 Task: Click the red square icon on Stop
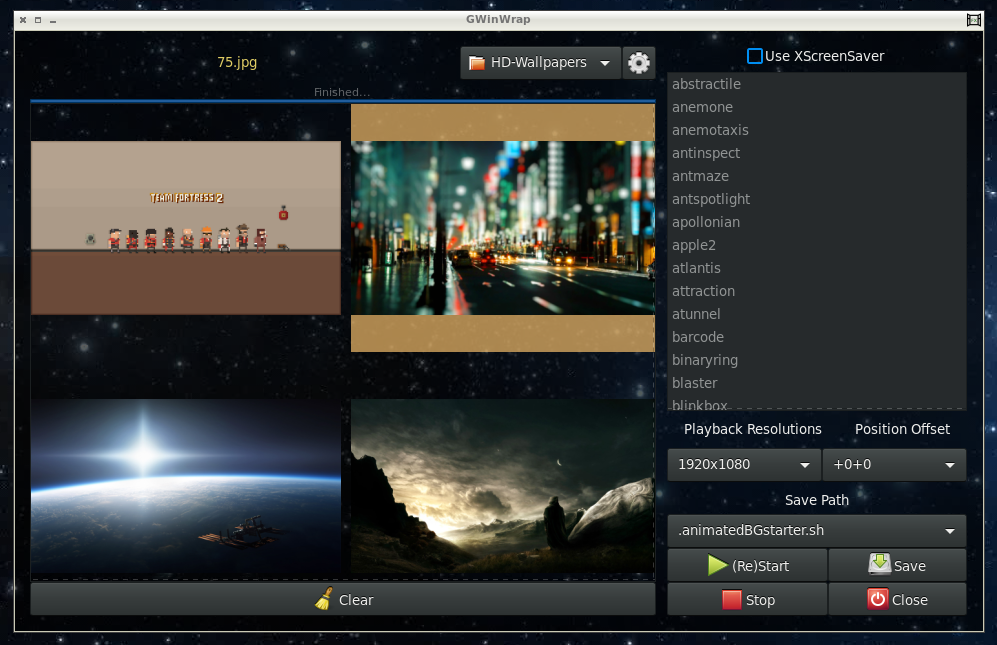click(731, 599)
